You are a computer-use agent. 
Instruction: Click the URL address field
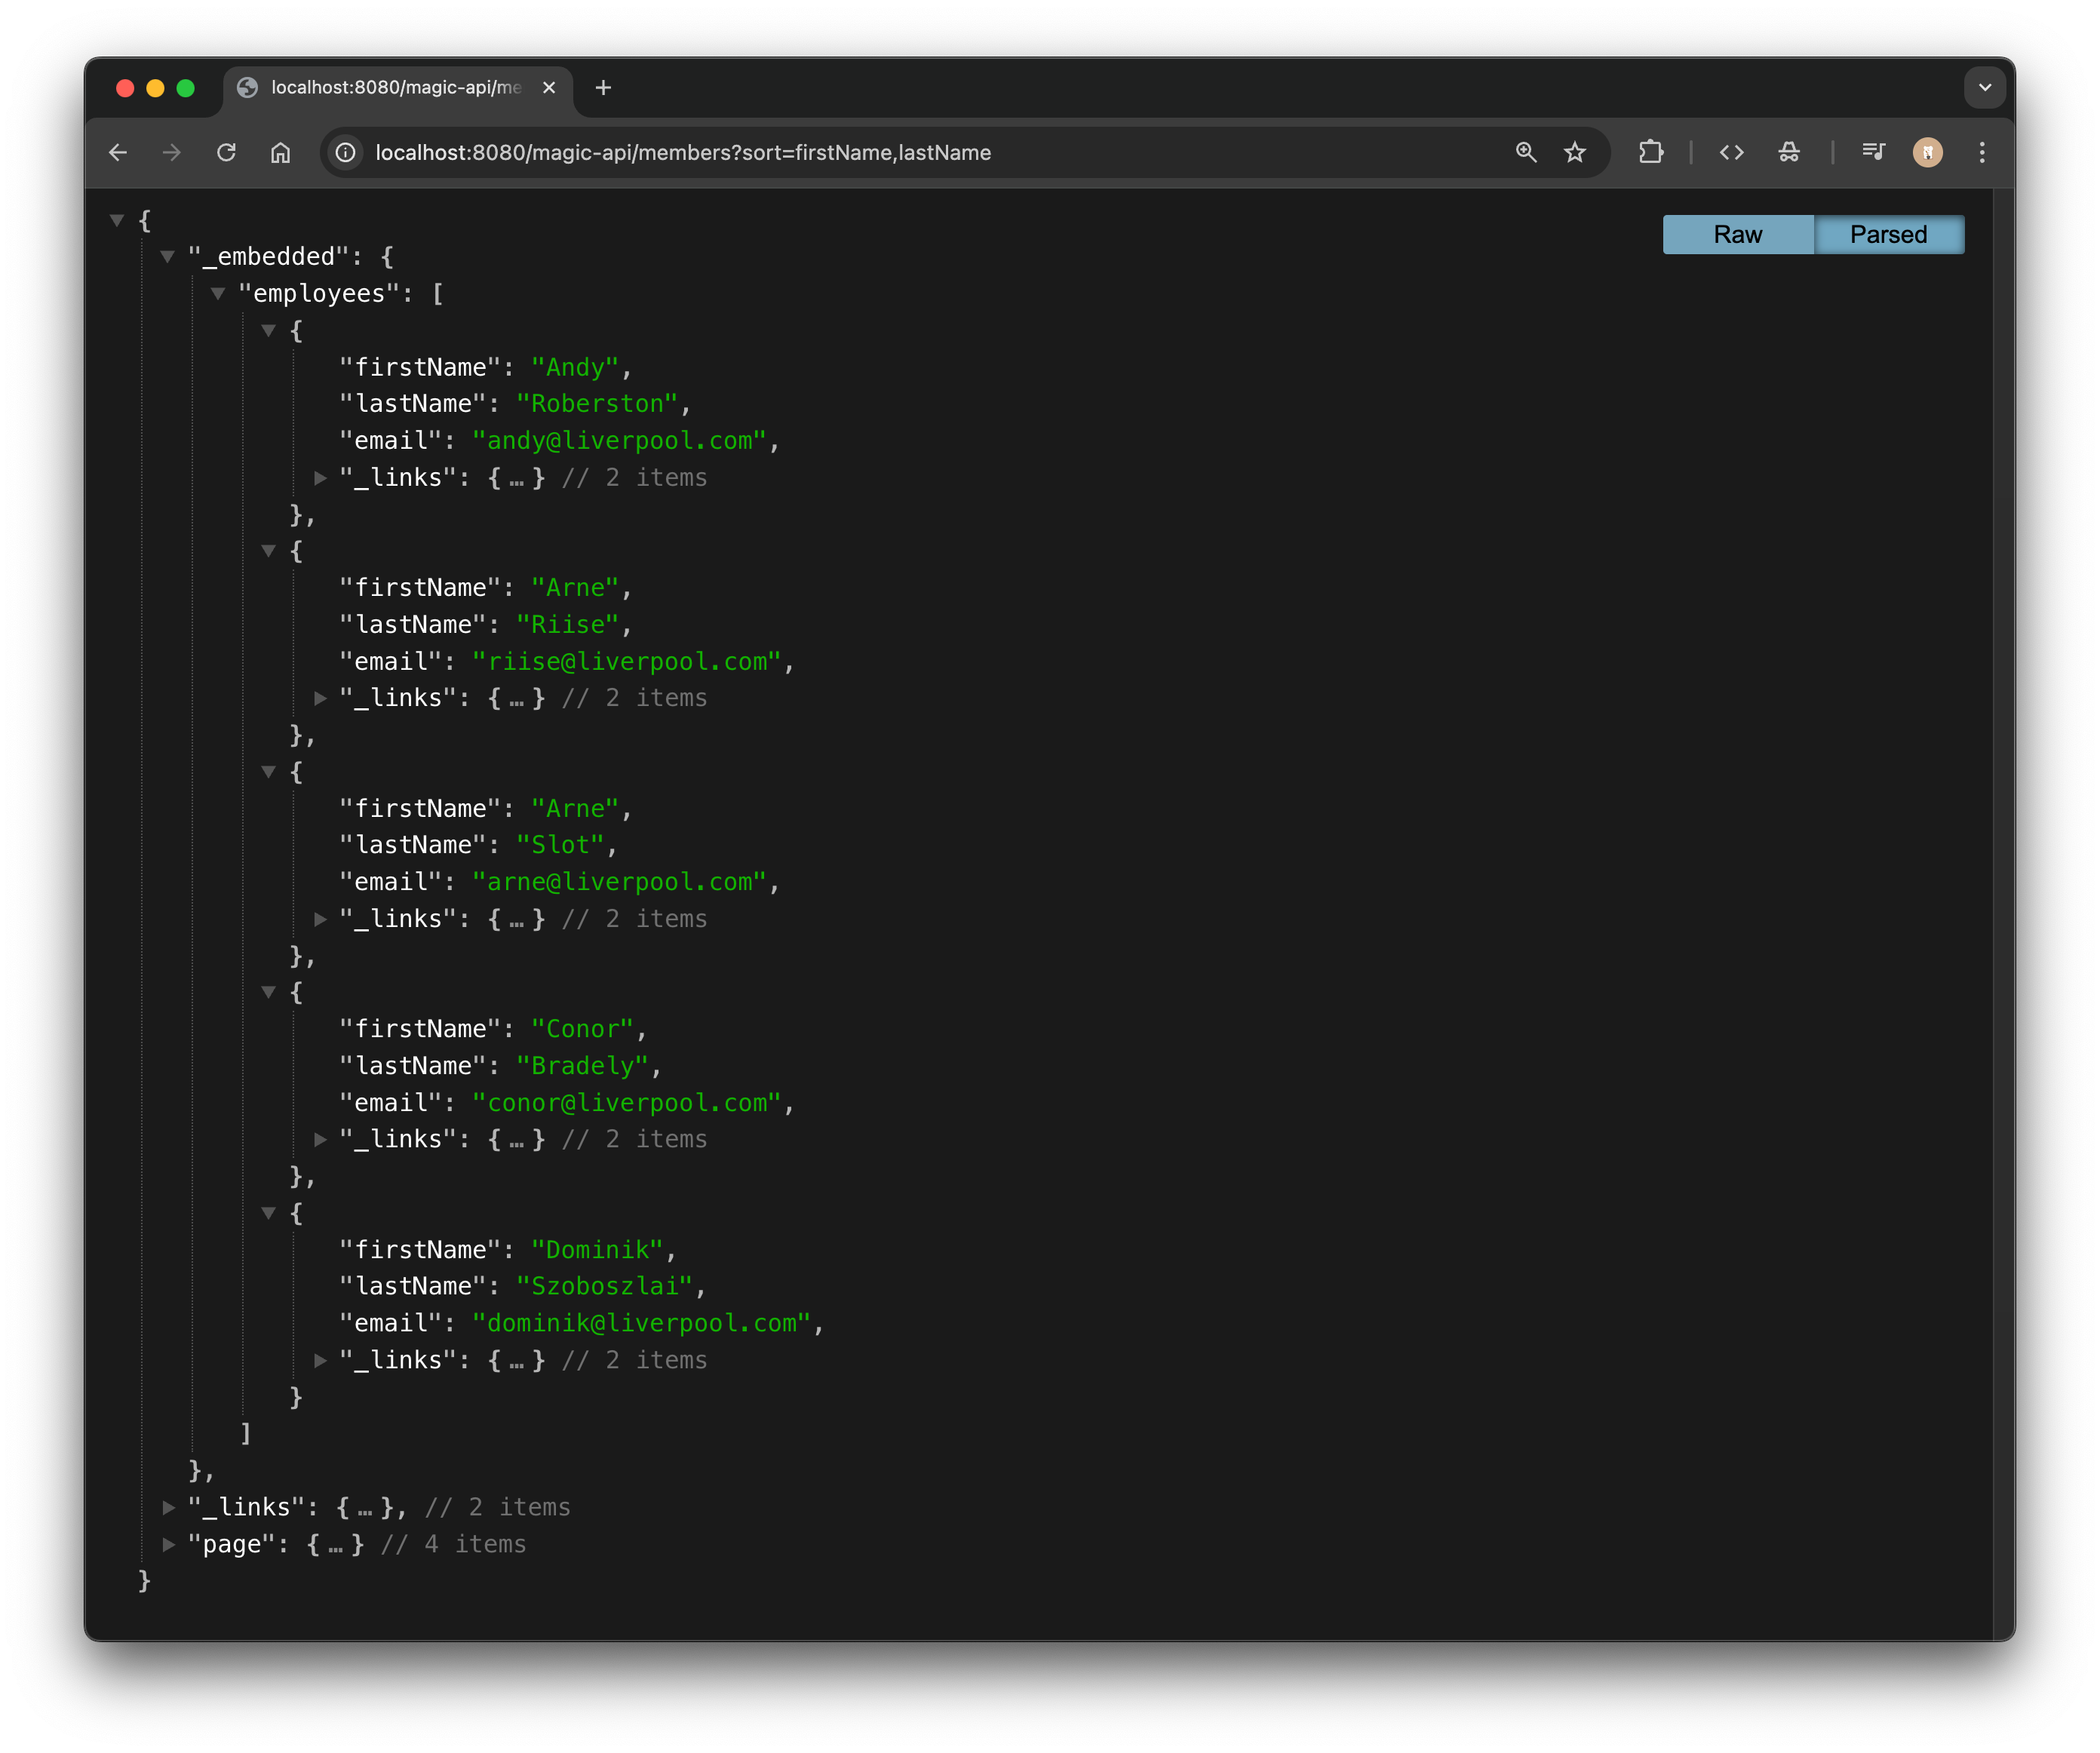point(900,152)
